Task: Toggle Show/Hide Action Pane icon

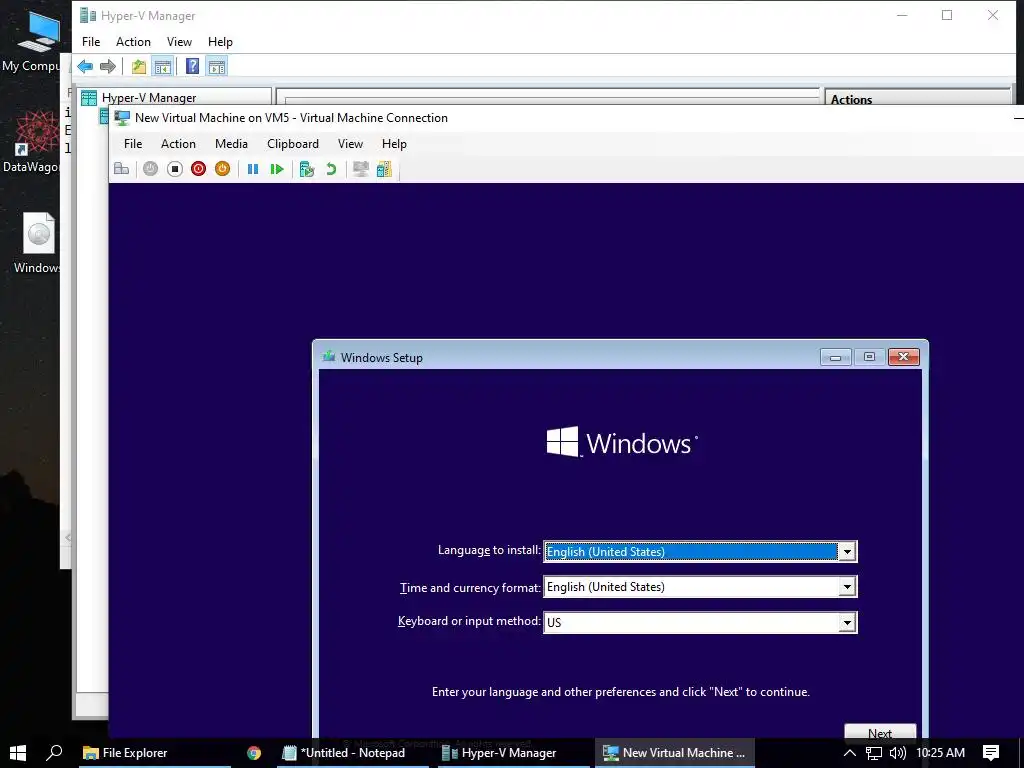Action: tap(217, 66)
